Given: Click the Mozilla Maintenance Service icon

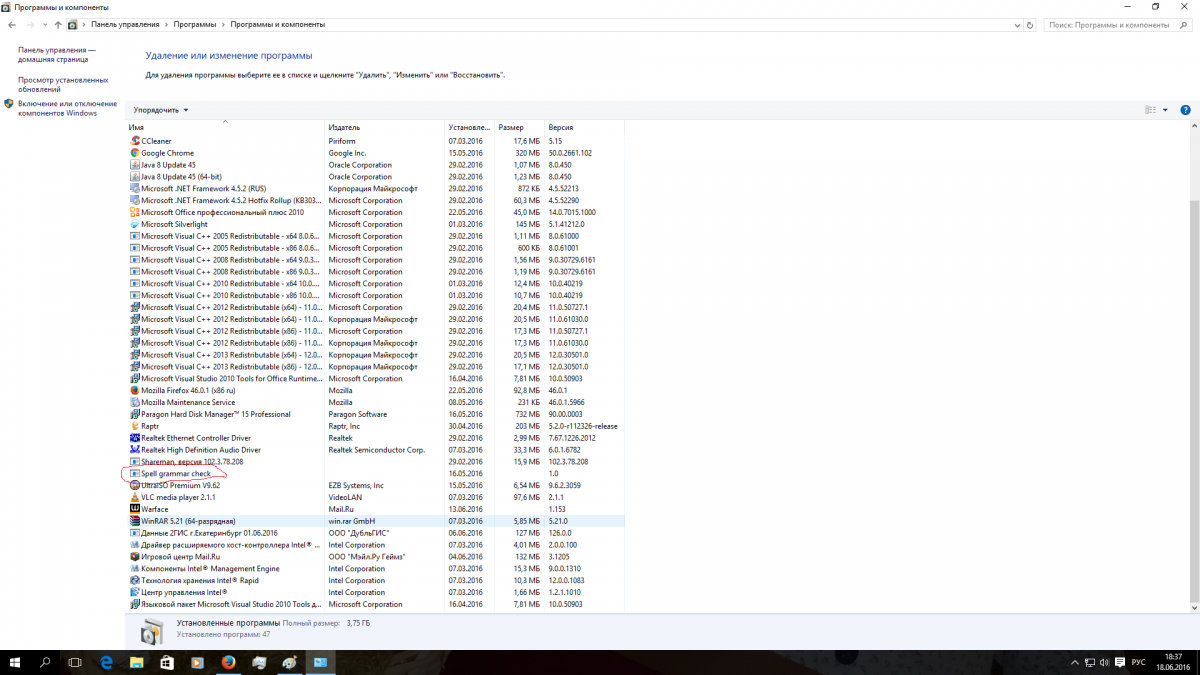Looking at the screenshot, I should [135, 402].
